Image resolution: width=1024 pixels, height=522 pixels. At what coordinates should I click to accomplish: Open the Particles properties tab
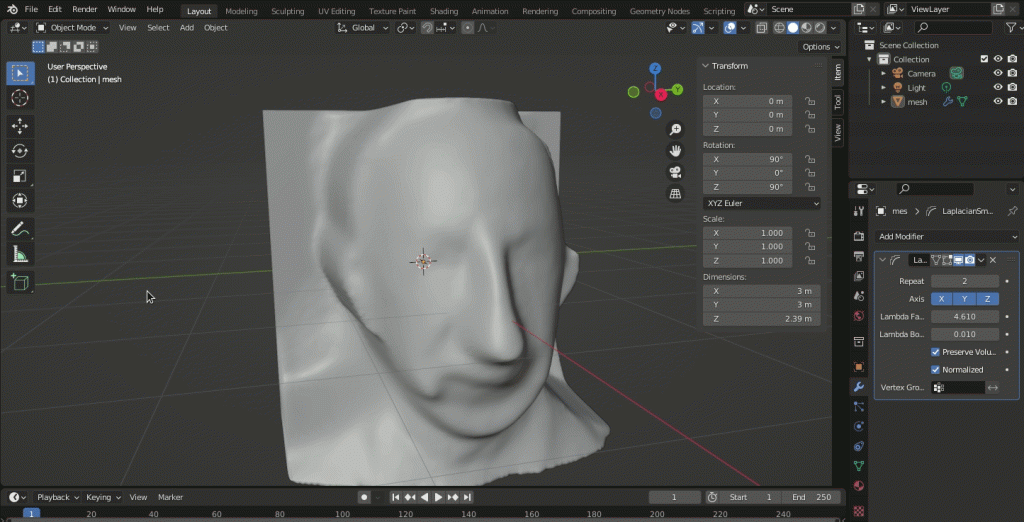tap(859, 406)
